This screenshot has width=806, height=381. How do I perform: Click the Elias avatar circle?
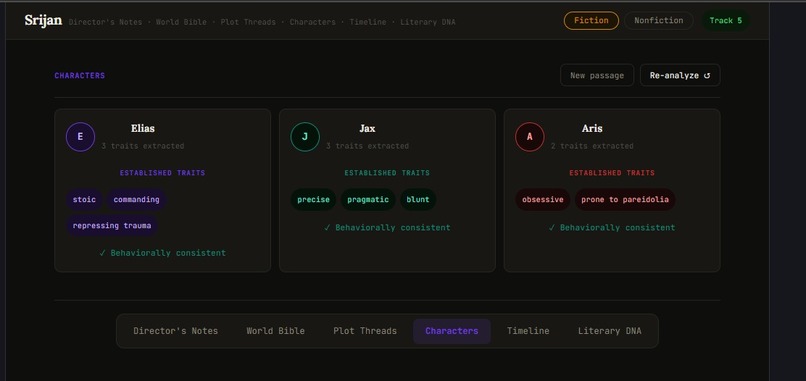pyautogui.click(x=80, y=137)
